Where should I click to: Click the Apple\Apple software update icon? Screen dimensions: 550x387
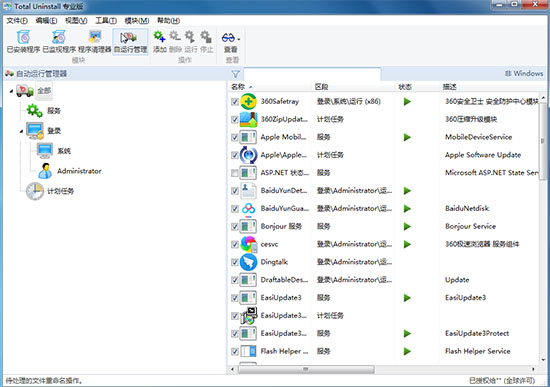coord(248,155)
